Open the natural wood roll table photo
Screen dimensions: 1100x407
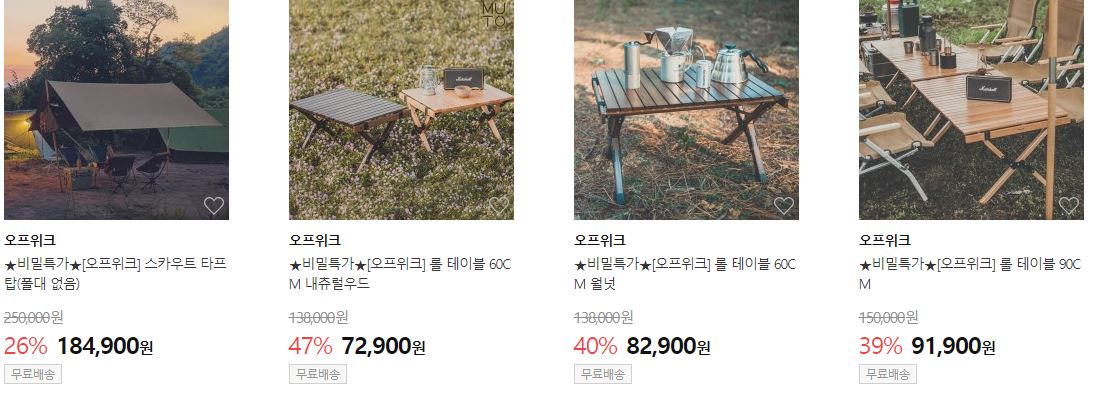401,109
